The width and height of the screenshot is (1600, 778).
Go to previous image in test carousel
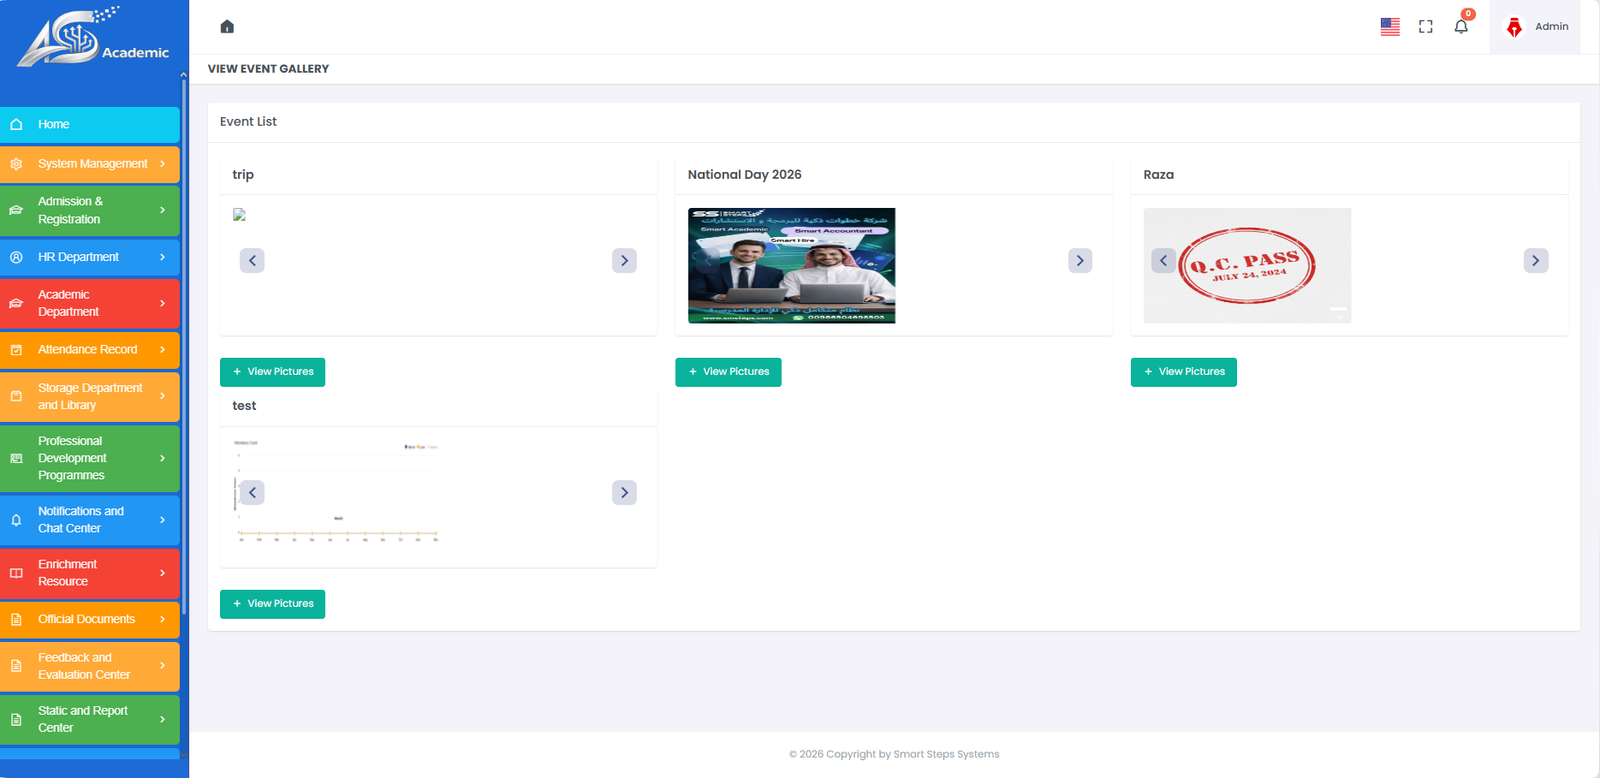(252, 492)
